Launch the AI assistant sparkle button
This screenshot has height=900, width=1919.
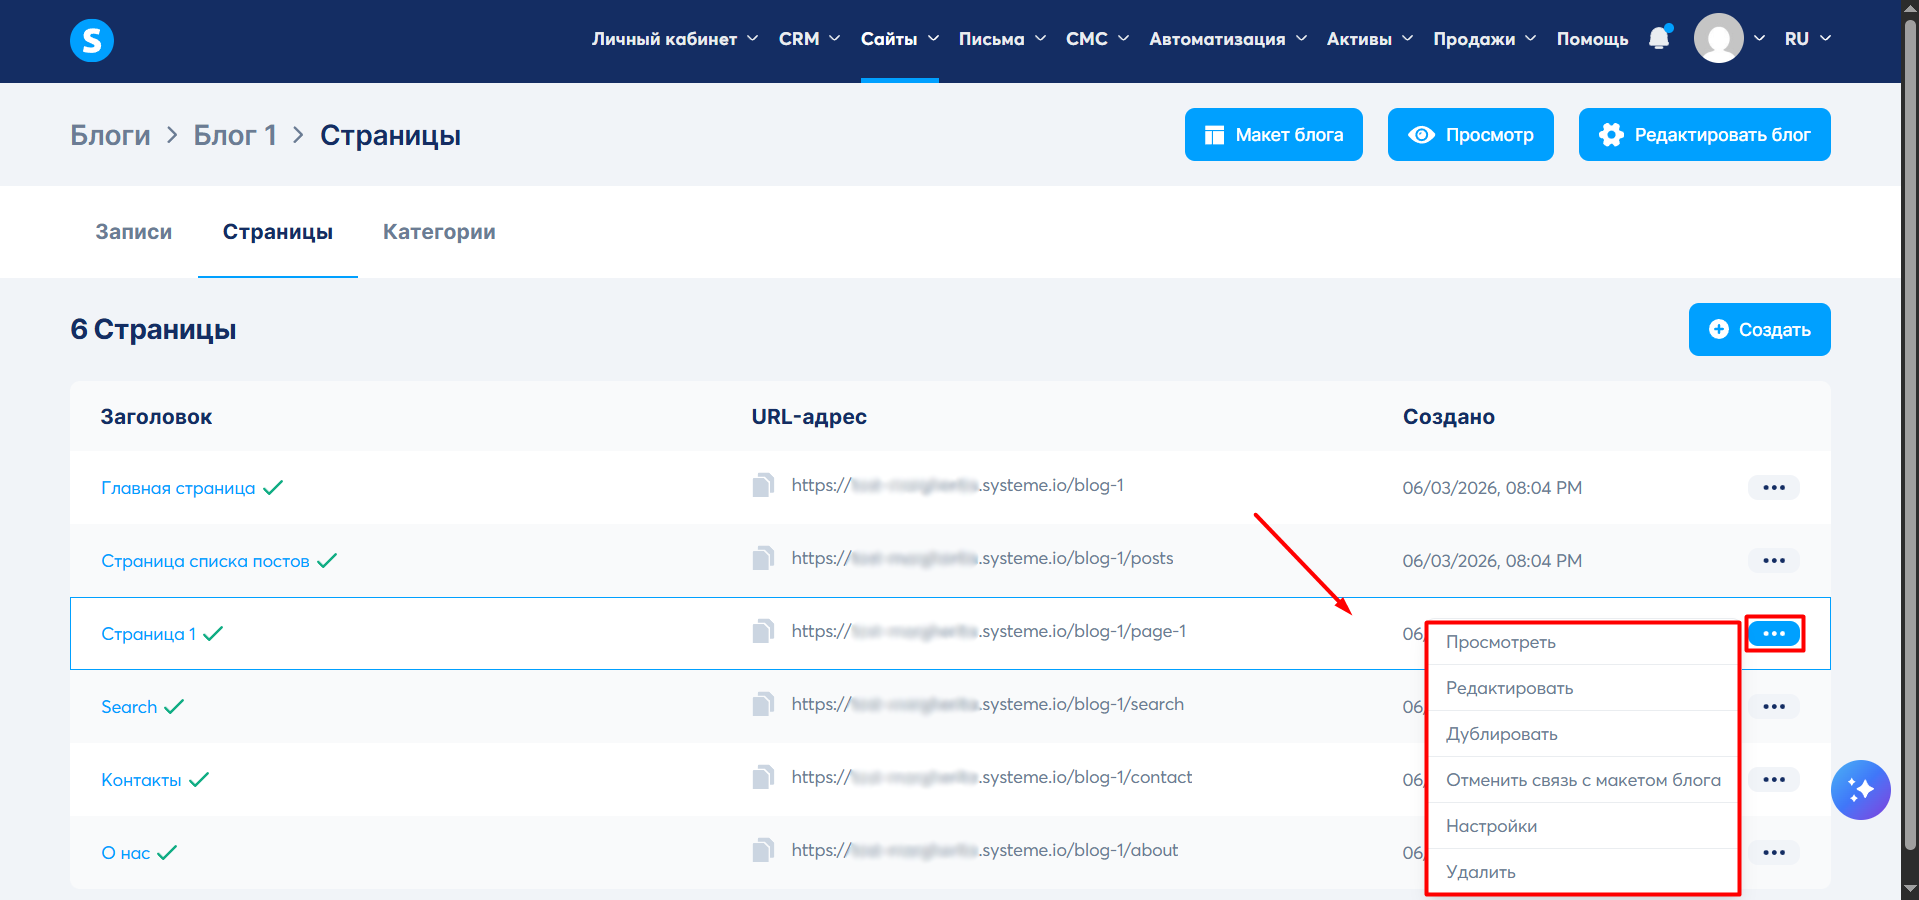tap(1861, 790)
